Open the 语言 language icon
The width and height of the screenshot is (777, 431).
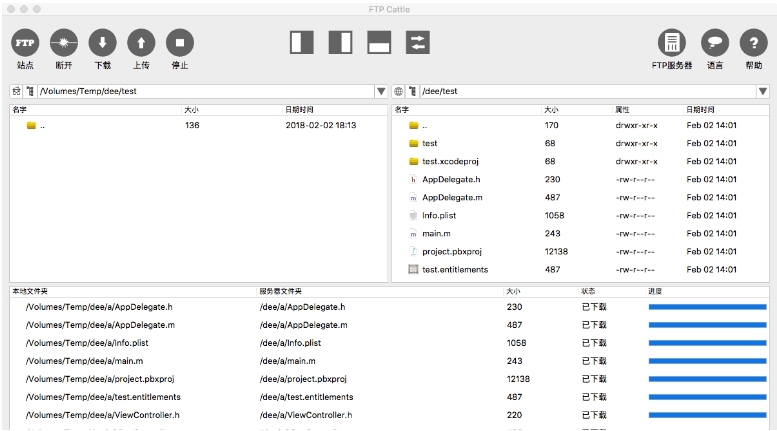(714, 42)
